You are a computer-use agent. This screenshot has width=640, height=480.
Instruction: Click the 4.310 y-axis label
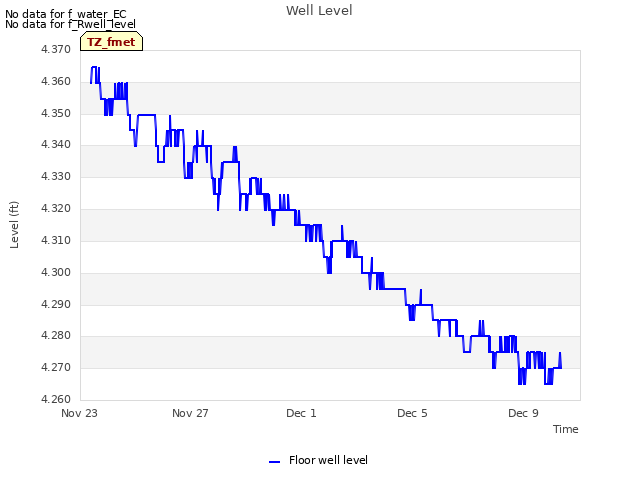pyautogui.click(x=56, y=240)
